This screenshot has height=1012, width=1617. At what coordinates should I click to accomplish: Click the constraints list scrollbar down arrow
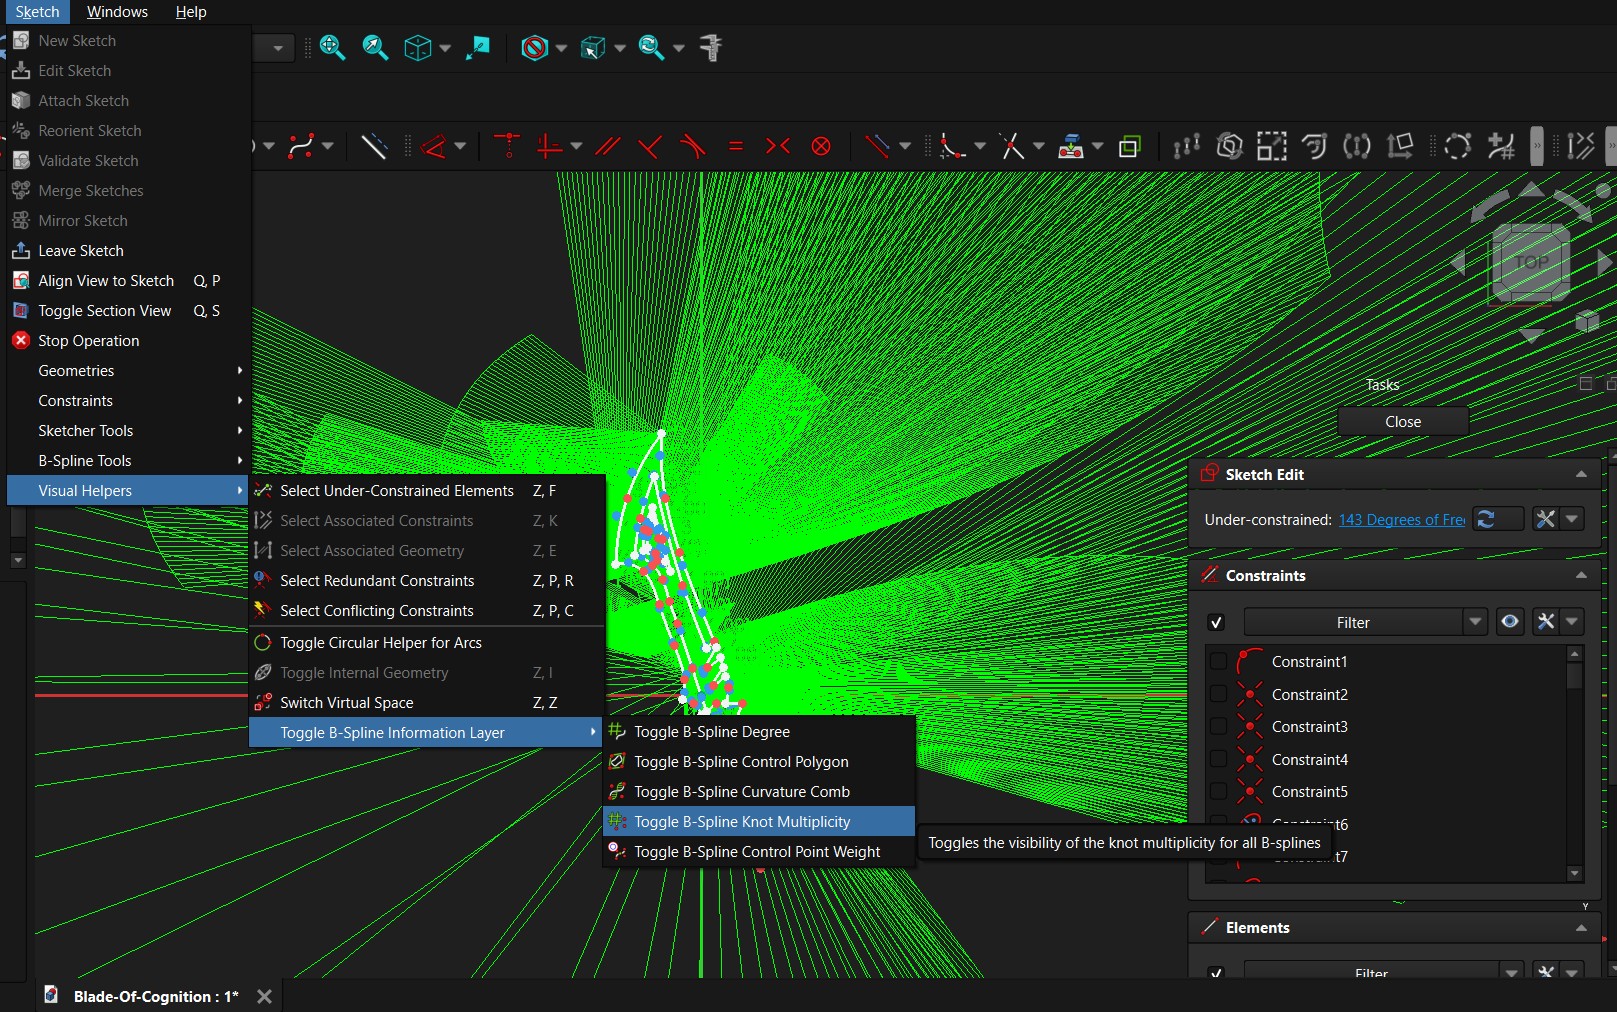tap(1575, 873)
